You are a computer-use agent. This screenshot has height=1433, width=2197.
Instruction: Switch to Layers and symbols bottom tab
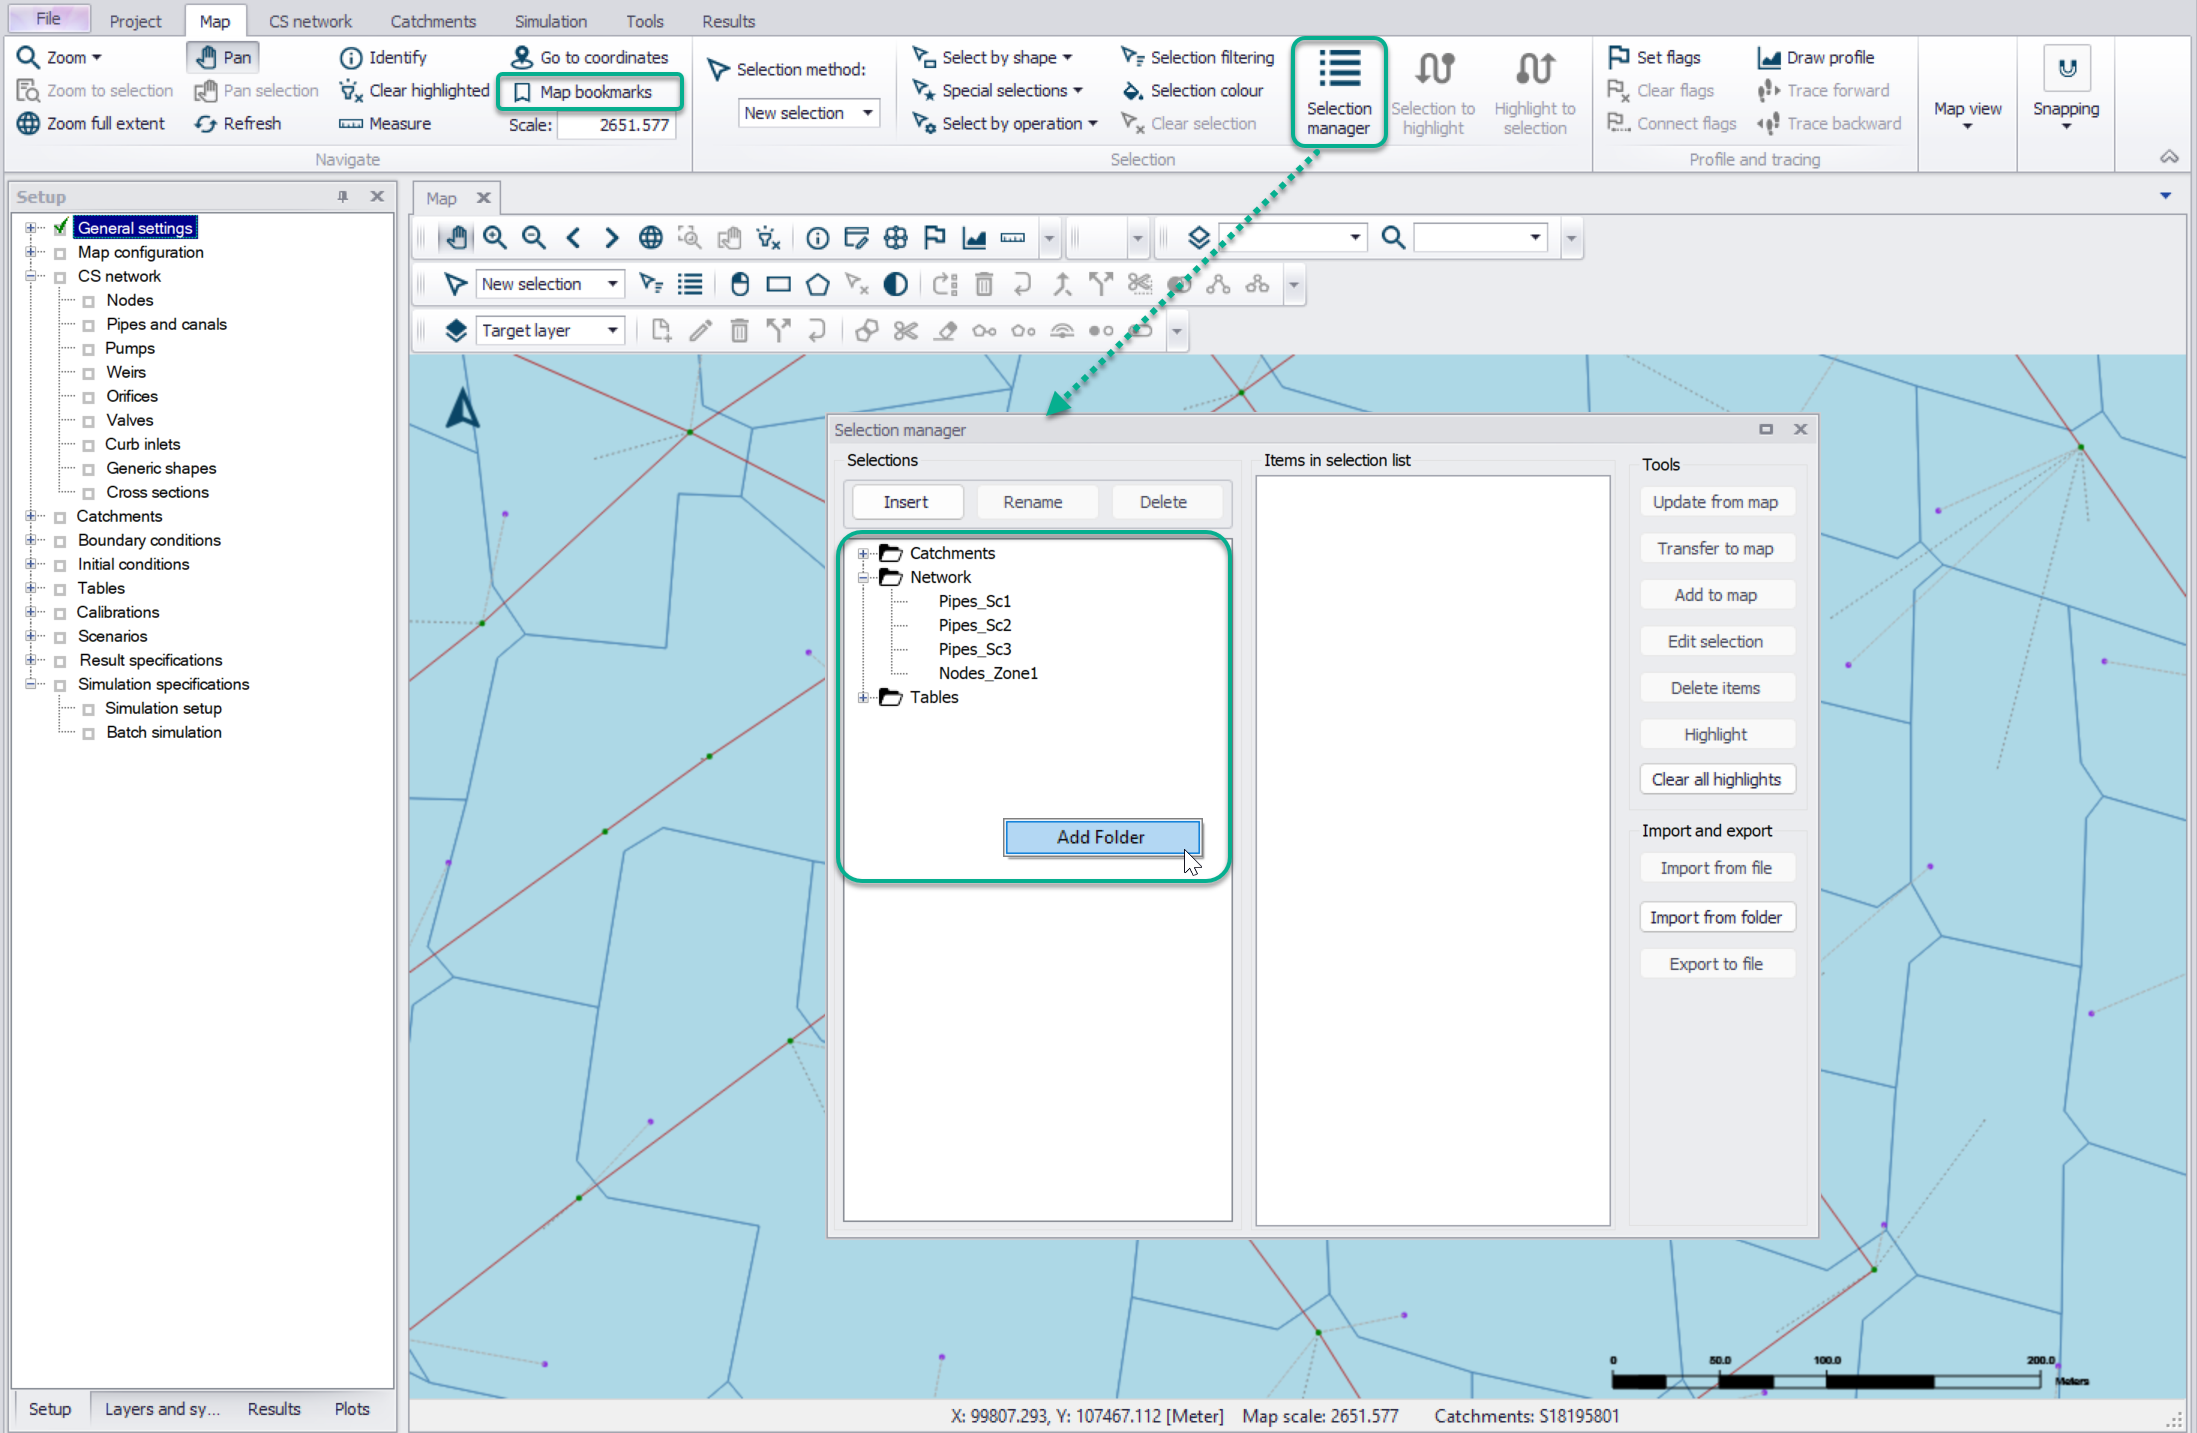162,1409
